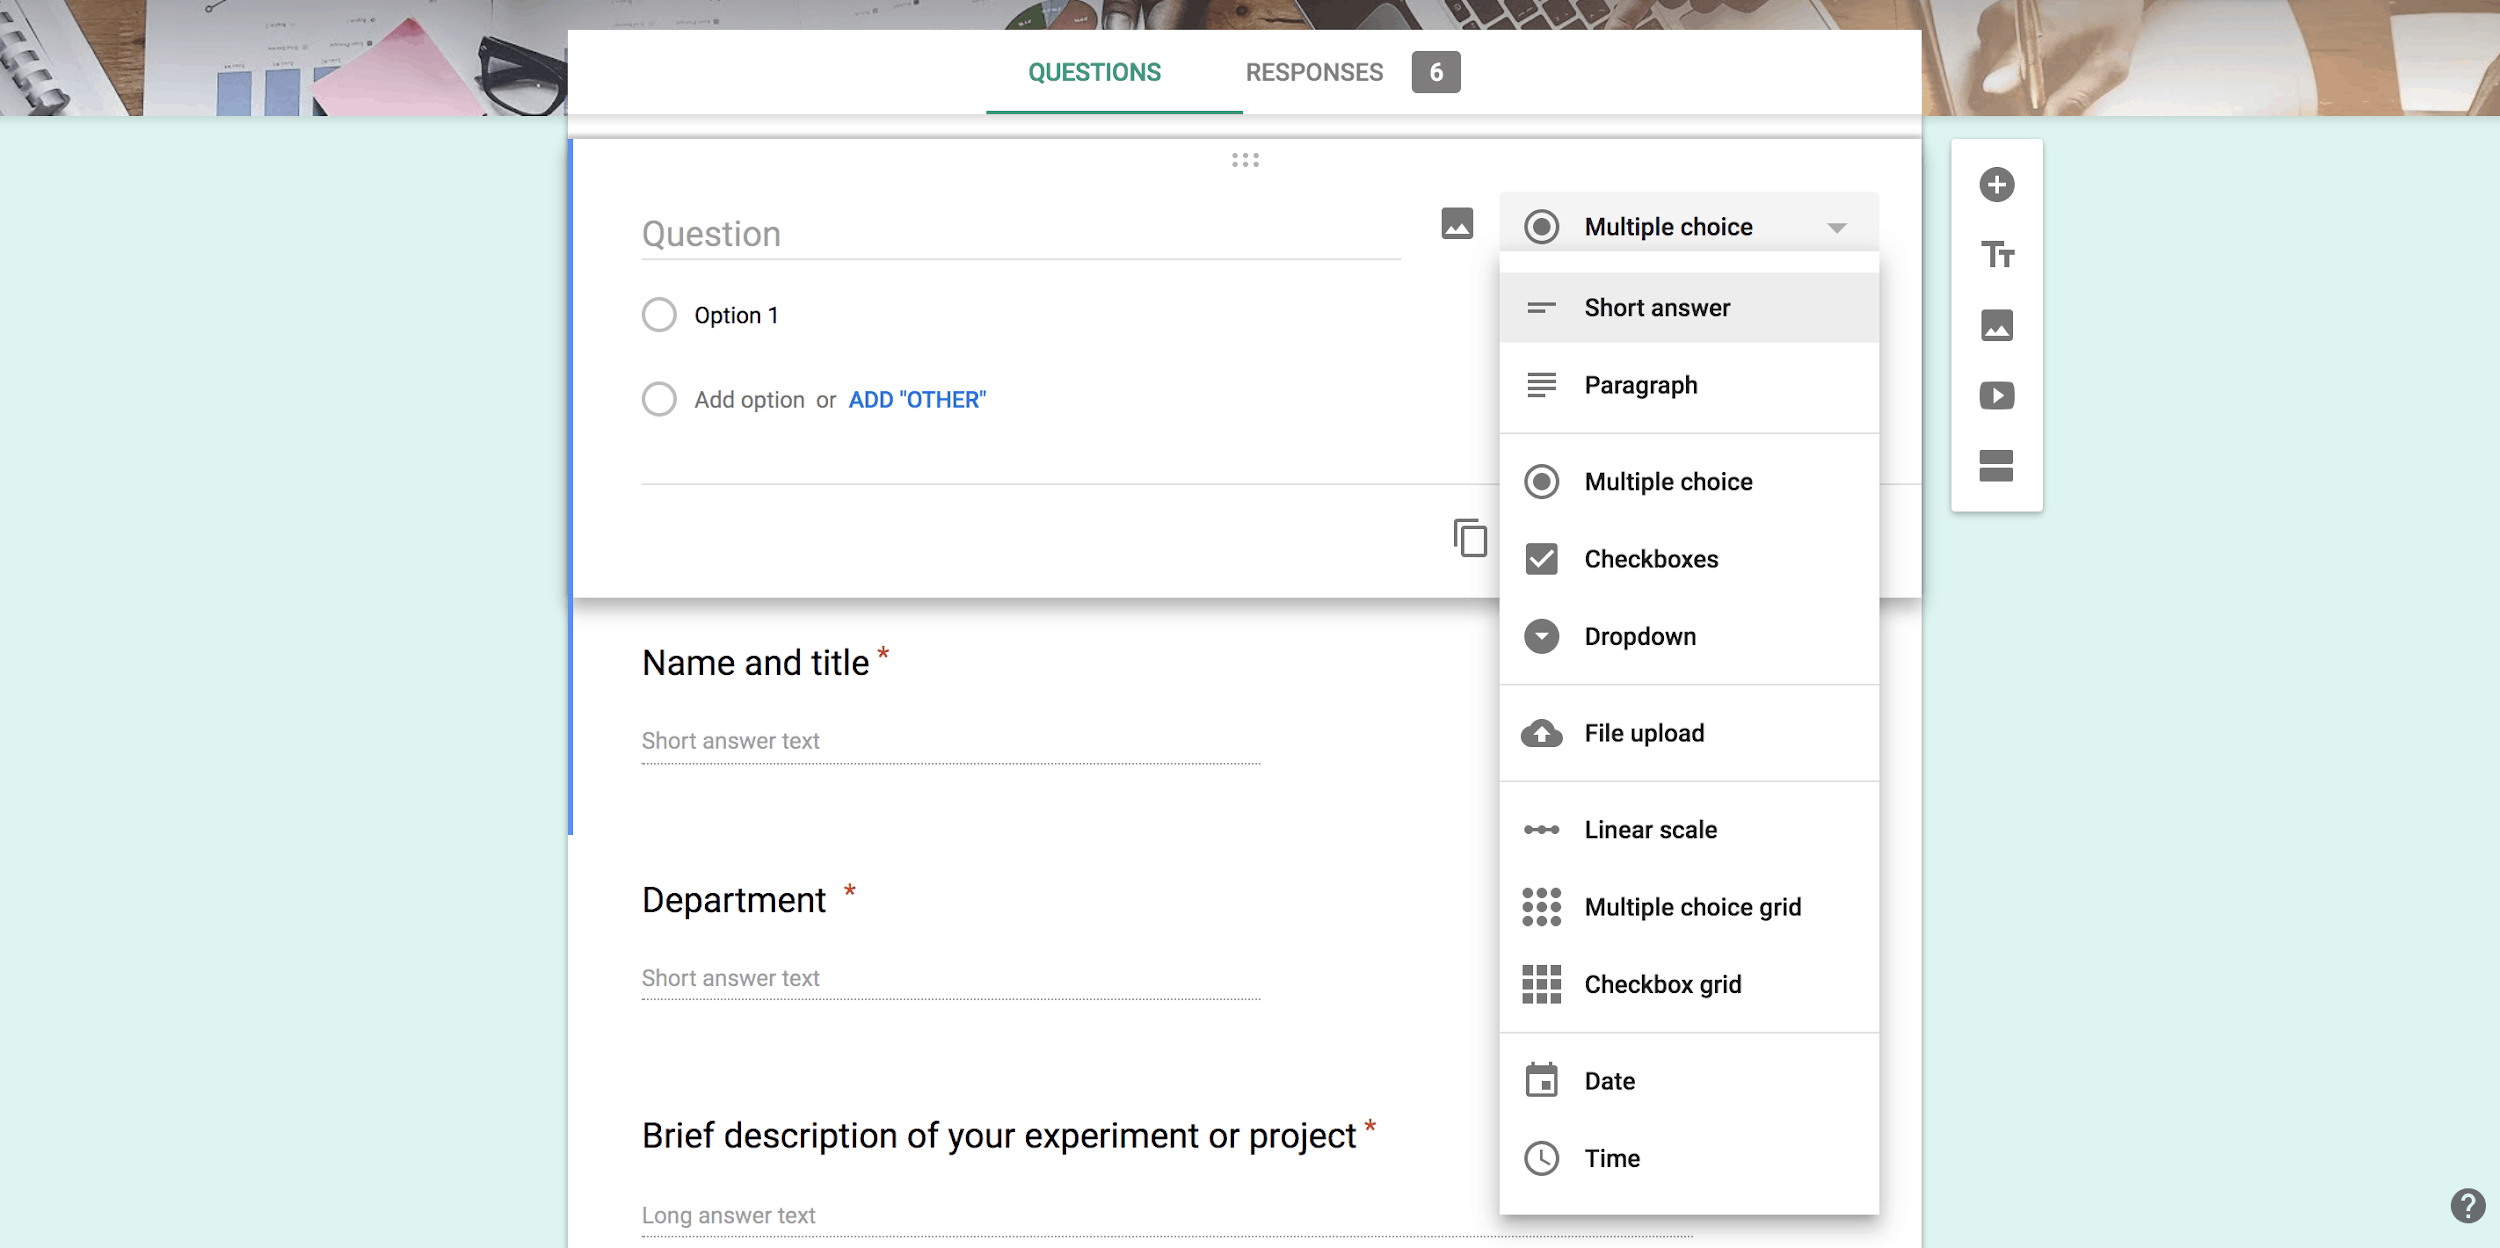
Task: Click the Name and title input field
Action: pos(952,740)
